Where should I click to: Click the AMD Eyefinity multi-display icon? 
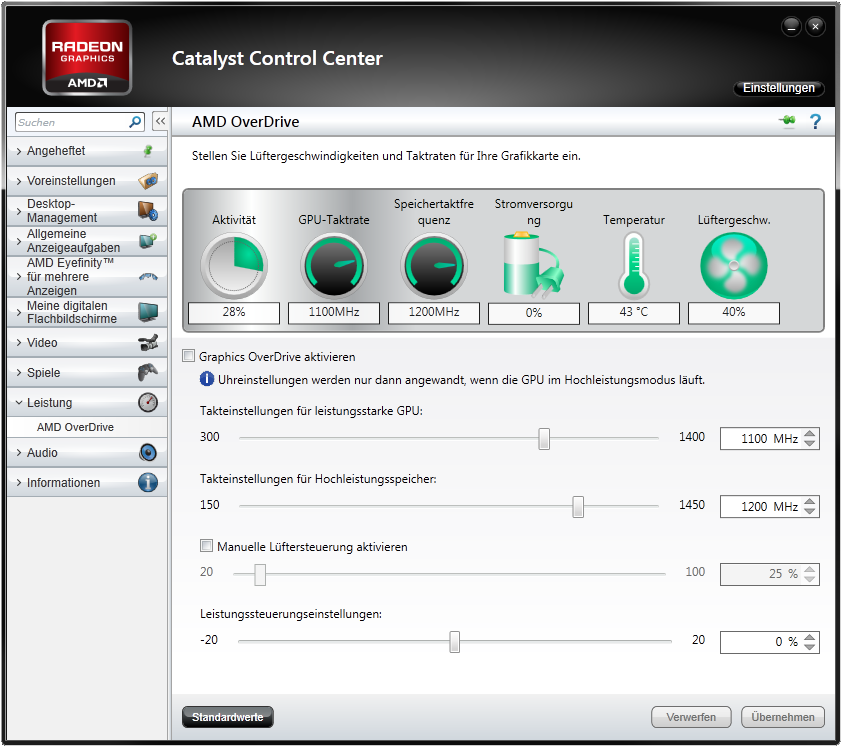point(148,277)
